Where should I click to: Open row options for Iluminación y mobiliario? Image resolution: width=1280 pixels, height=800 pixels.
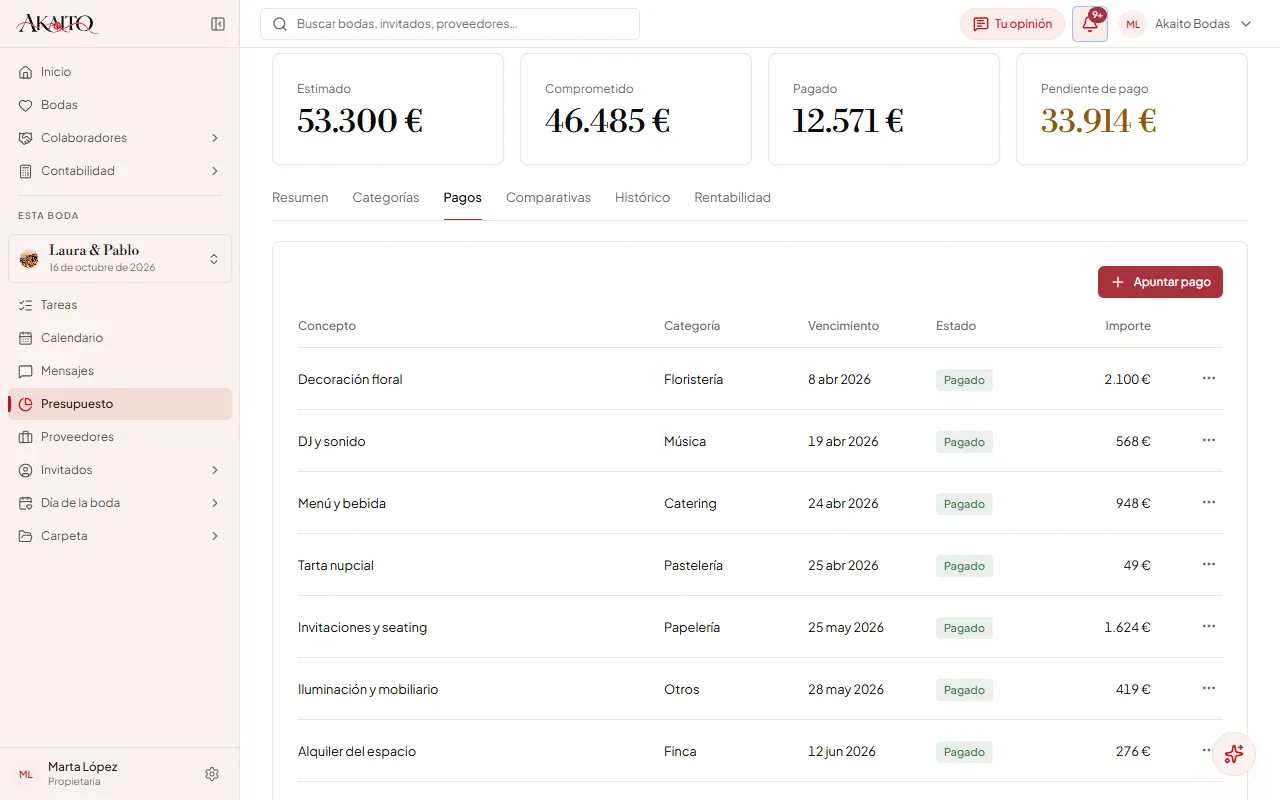click(1209, 688)
